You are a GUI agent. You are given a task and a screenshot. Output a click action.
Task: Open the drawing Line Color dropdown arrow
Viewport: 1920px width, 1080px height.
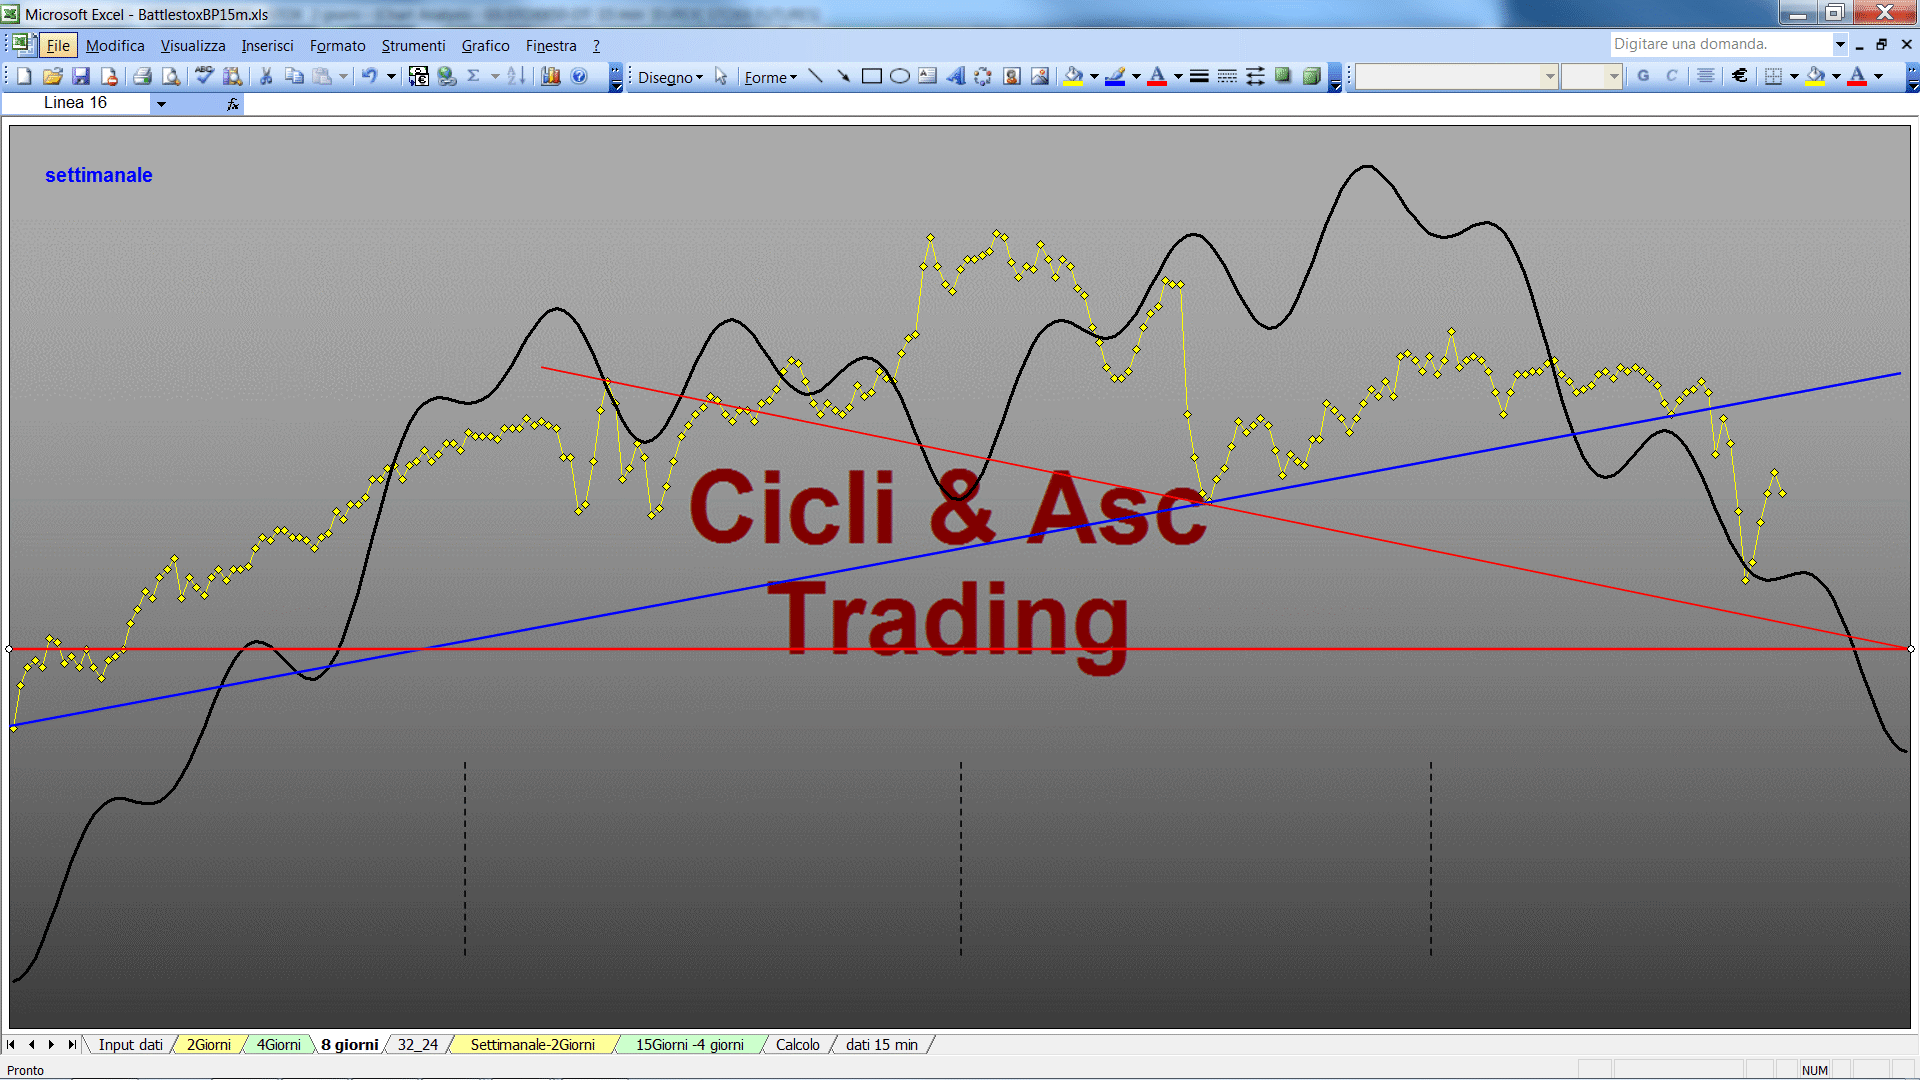[1136, 76]
